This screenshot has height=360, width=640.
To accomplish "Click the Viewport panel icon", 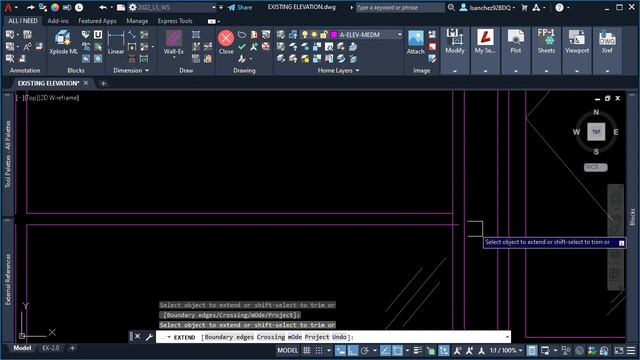I will tap(577, 42).
